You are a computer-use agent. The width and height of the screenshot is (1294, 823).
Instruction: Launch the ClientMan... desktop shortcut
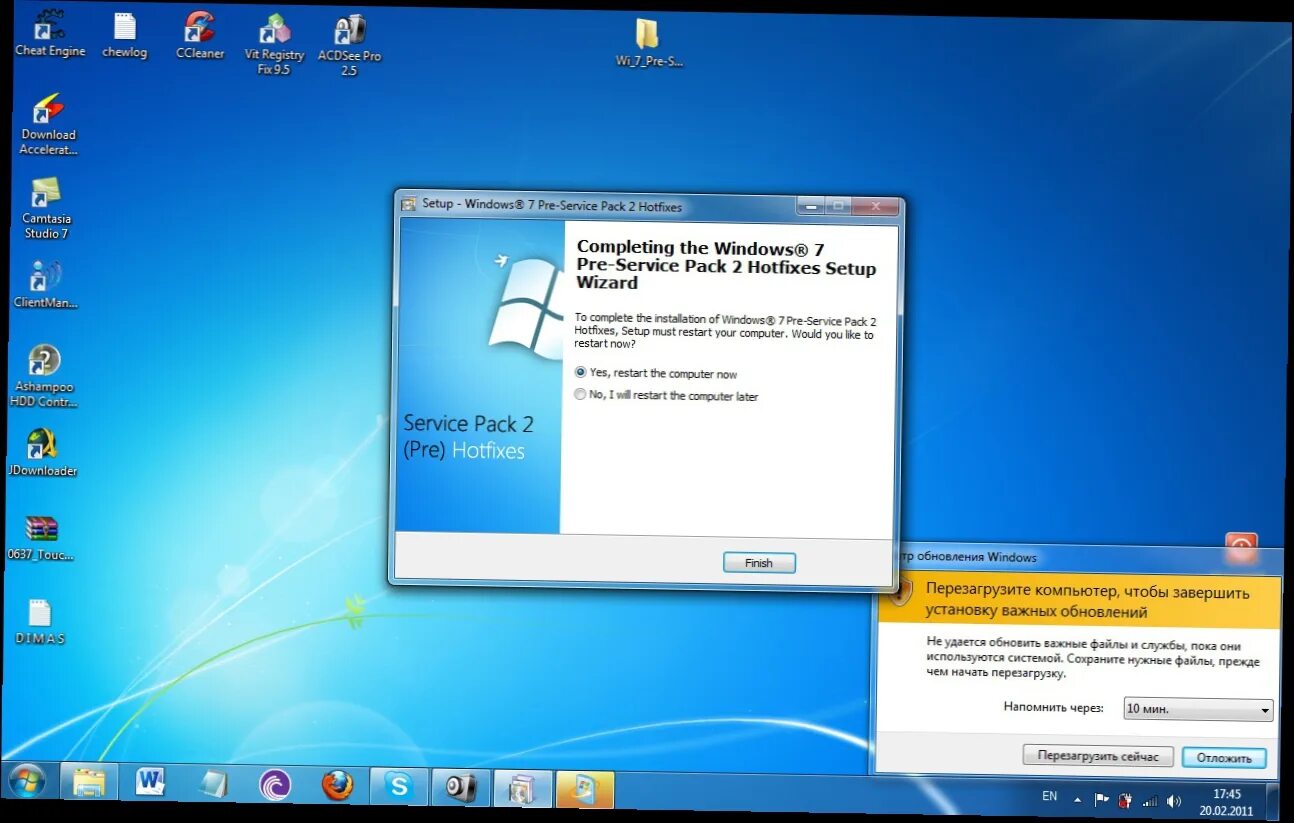coord(45,285)
